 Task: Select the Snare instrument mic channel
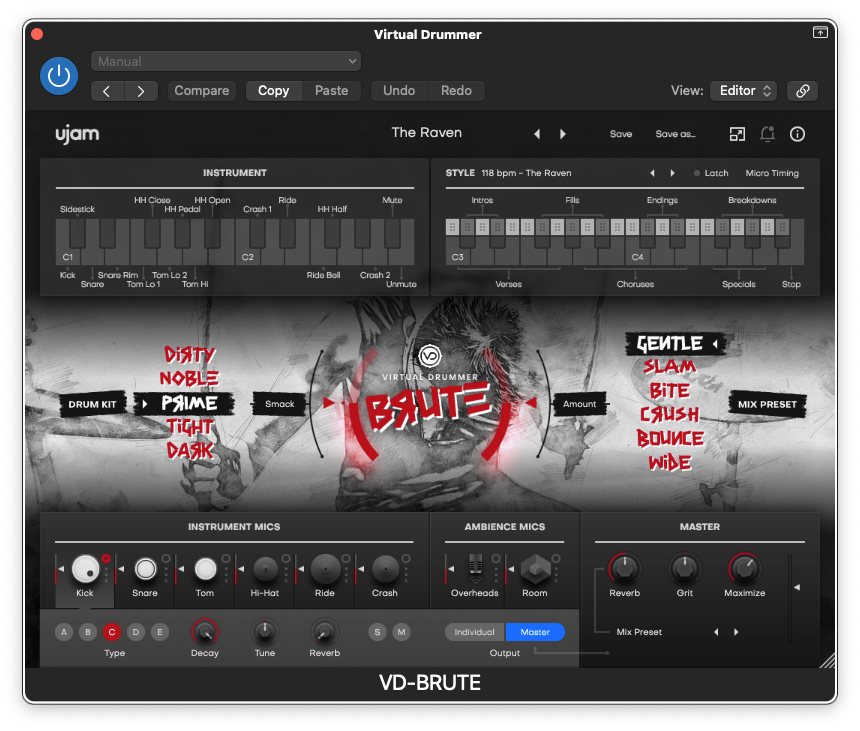pyautogui.click(x=145, y=569)
